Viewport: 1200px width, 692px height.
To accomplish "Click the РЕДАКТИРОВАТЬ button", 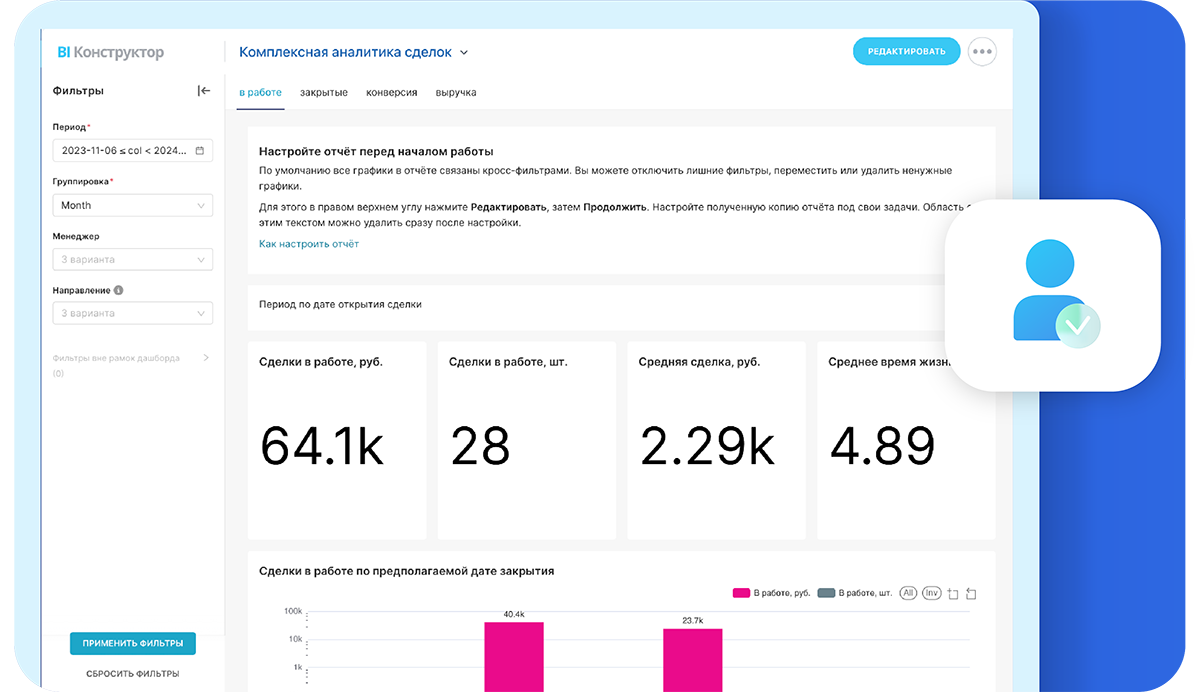I will click(906, 51).
